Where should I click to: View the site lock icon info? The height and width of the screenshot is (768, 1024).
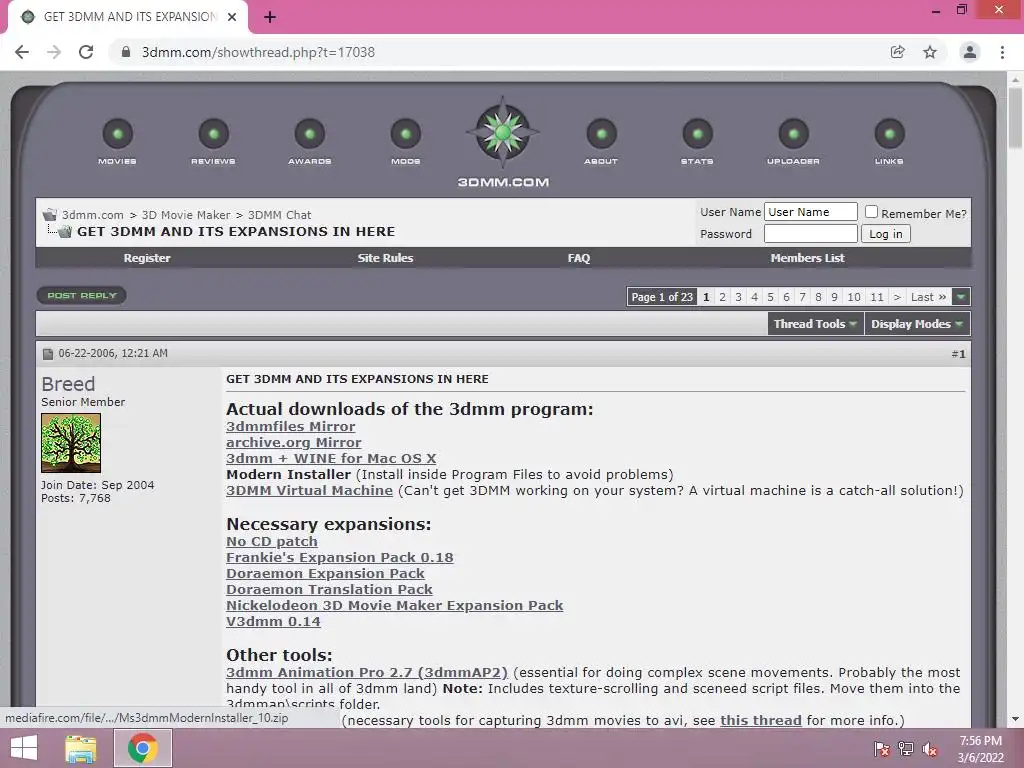(127, 52)
